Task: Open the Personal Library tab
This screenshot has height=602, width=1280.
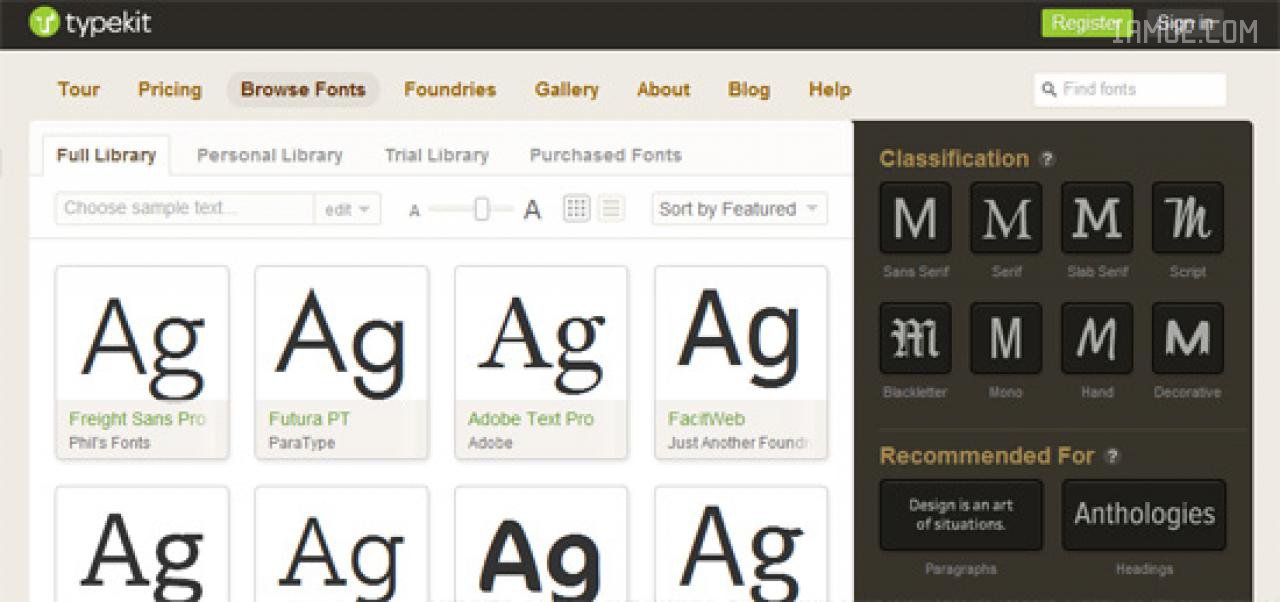Action: pos(270,156)
